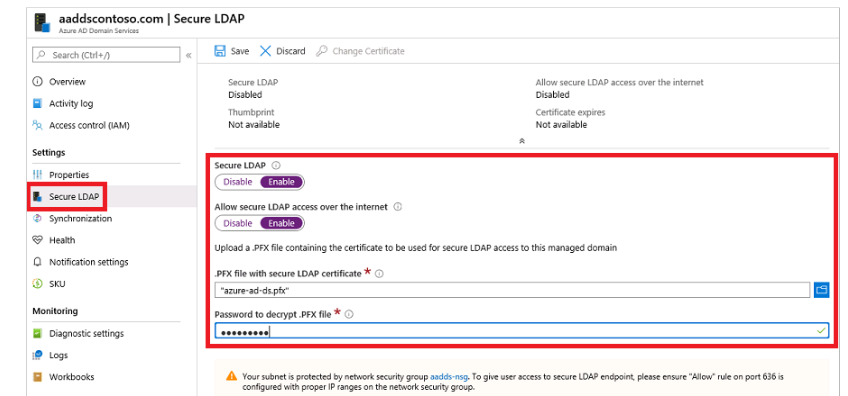Click the .PFX file name field

pos(512,290)
